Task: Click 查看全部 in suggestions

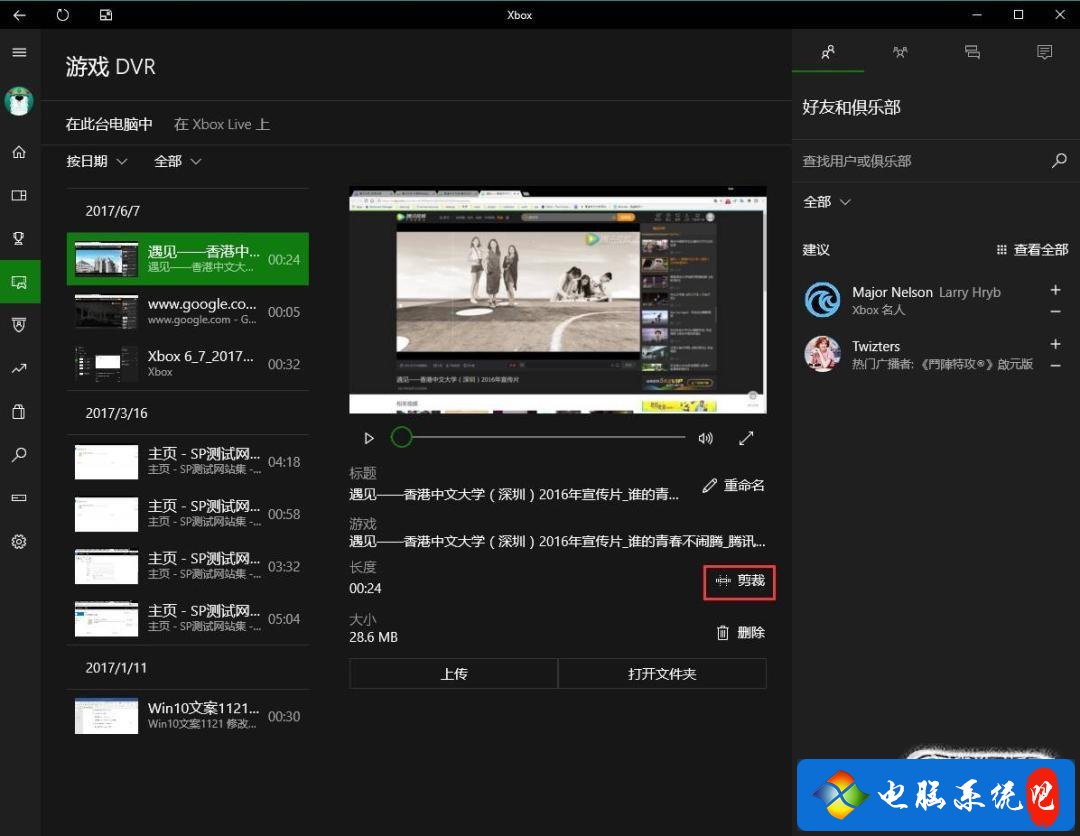Action: (1032, 250)
